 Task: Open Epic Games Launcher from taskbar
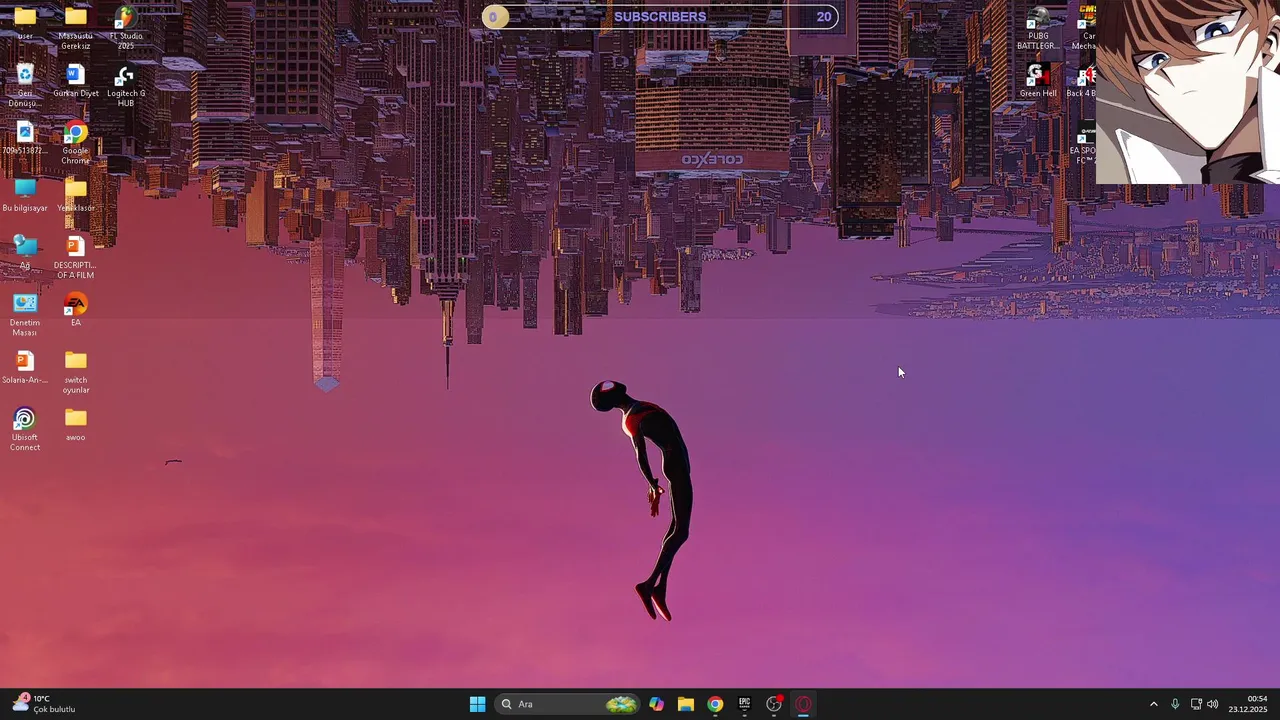point(744,704)
